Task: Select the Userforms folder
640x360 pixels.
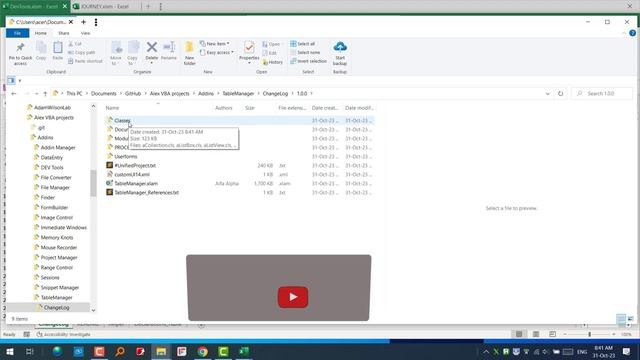Action: (x=126, y=156)
